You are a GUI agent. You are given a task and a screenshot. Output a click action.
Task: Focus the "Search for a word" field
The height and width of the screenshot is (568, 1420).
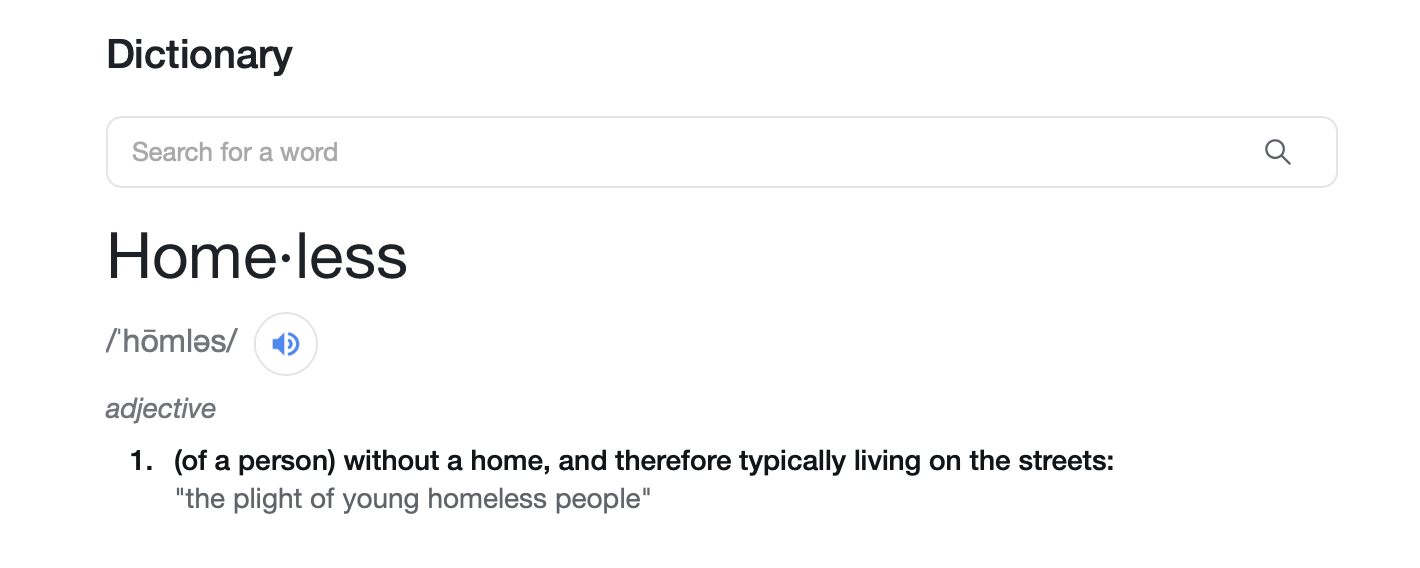tap(680, 152)
